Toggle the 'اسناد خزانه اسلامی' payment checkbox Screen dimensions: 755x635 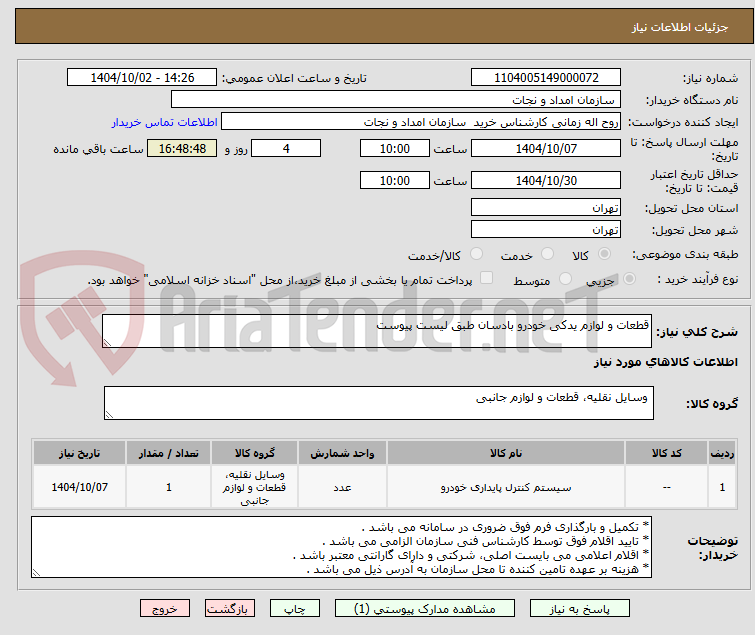(487, 278)
